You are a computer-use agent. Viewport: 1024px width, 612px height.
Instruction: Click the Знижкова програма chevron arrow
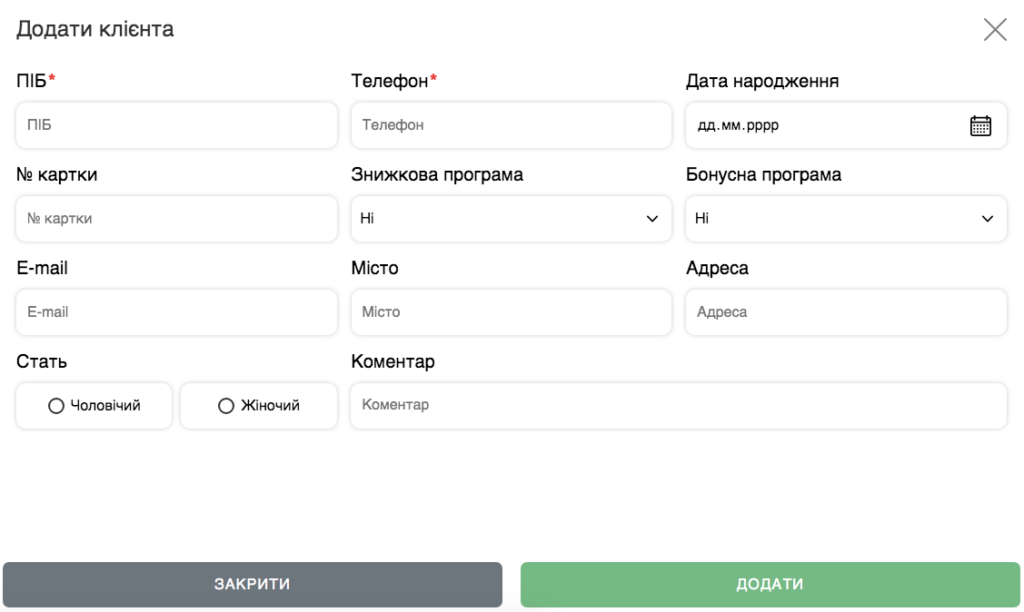pos(652,219)
